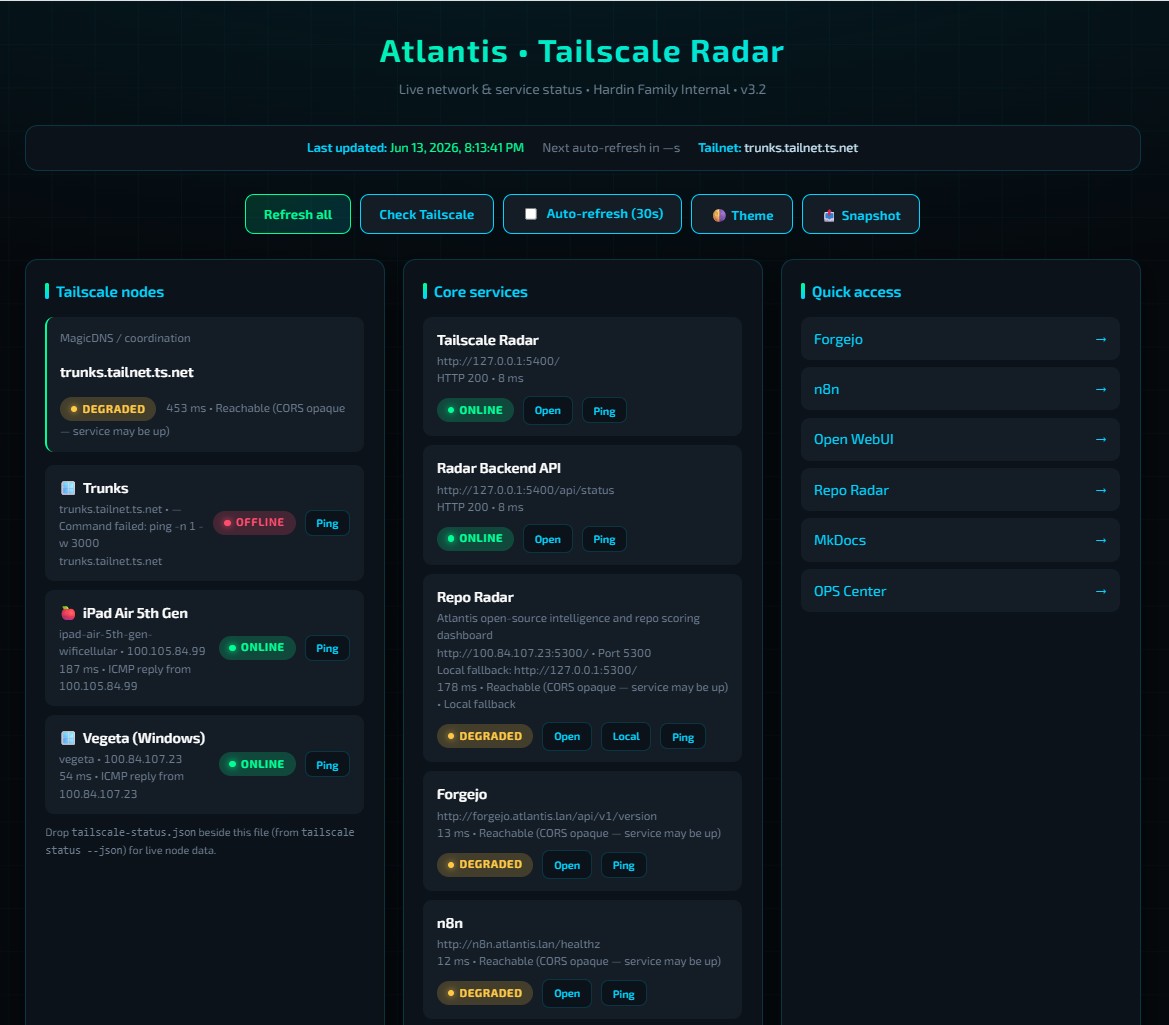The image size is (1169, 1025).
Task: Select the trunks.tailnet.ts.net coordination heading
Action: click(127, 372)
